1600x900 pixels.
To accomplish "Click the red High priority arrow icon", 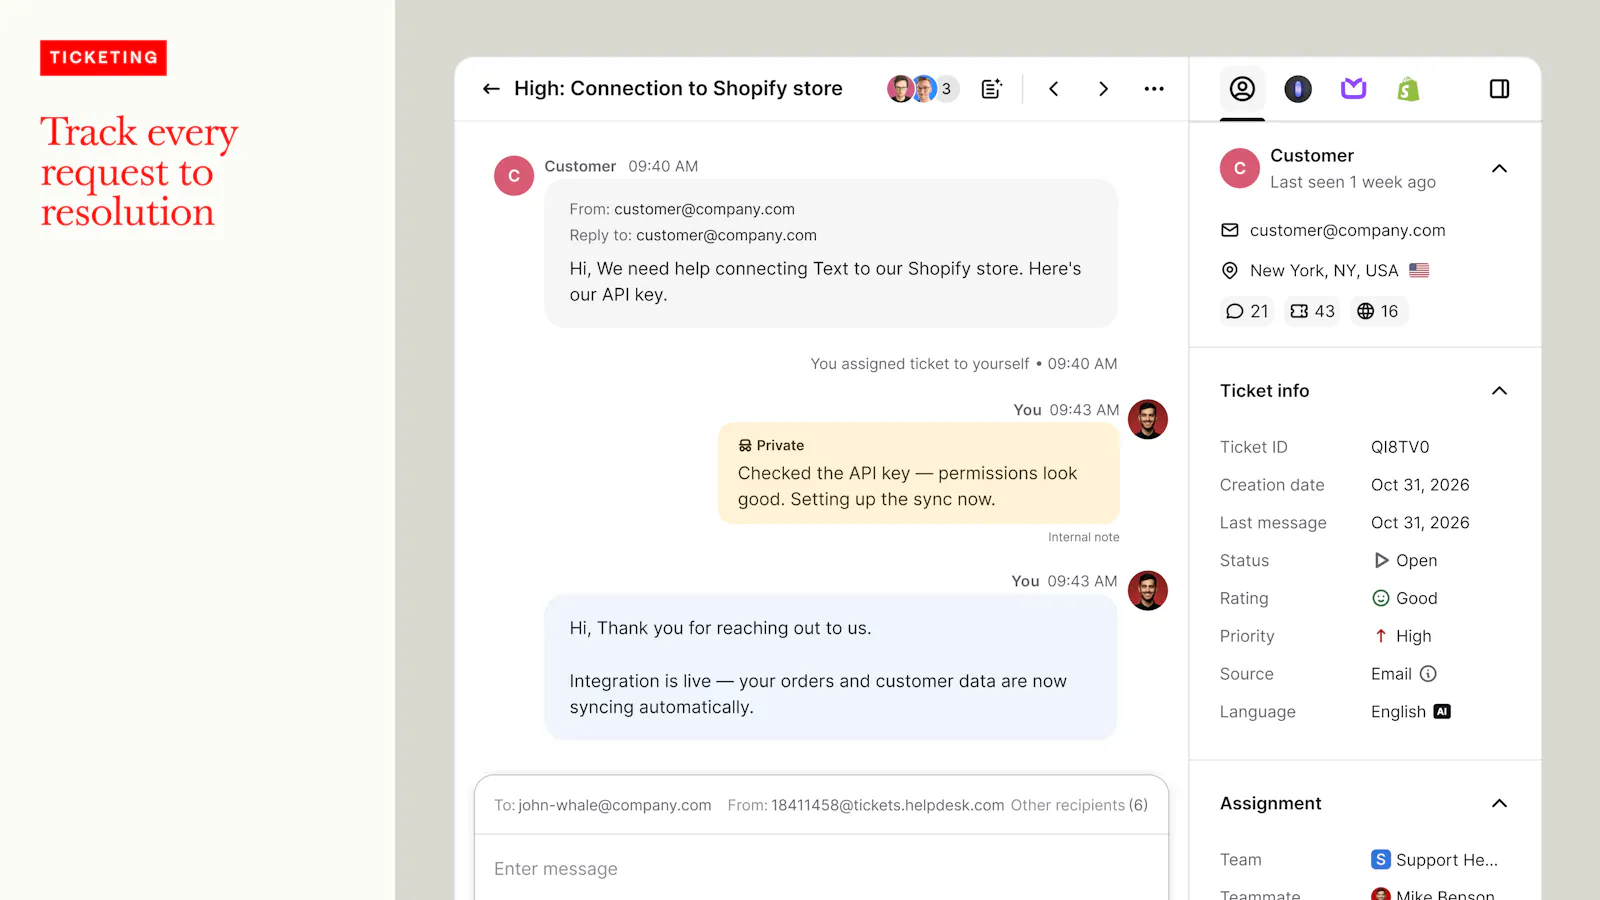I will click(x=1381, y=636).
